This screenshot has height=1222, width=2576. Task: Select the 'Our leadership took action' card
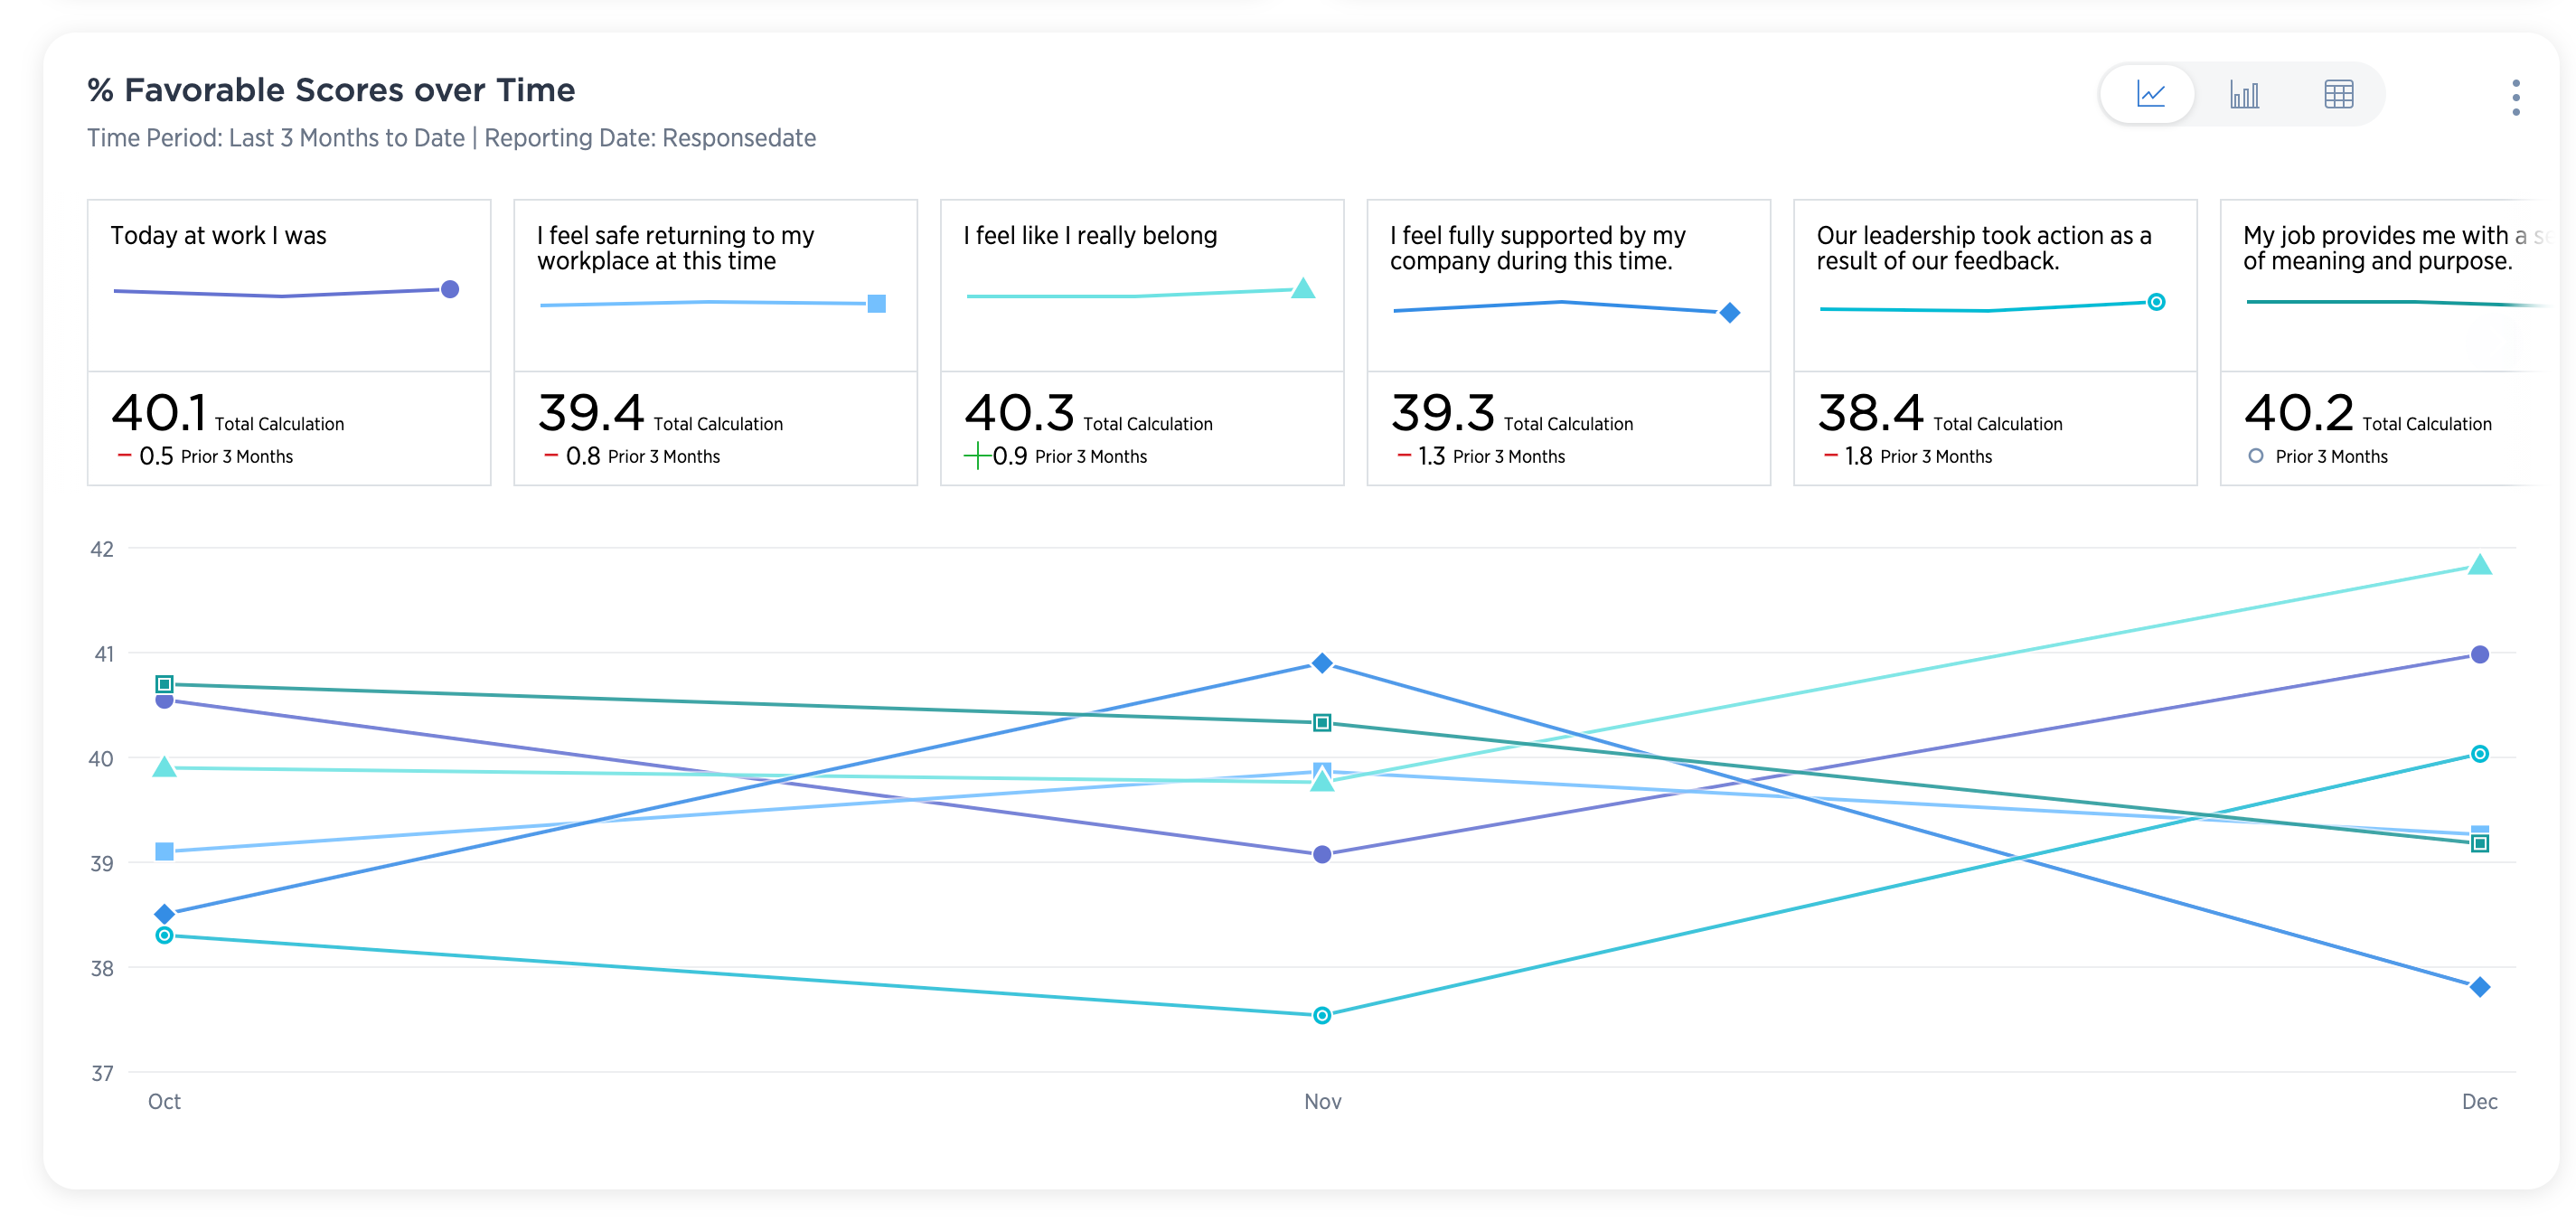[x=1995, y=341]
